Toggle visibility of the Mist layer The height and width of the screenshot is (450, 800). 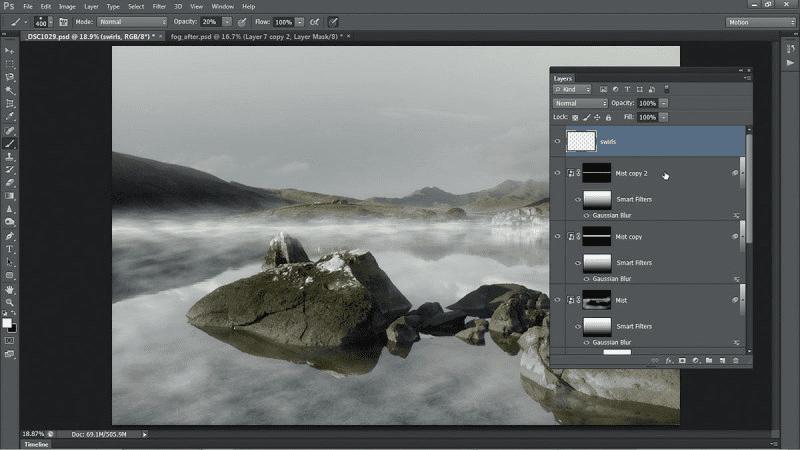pos(558,299)
